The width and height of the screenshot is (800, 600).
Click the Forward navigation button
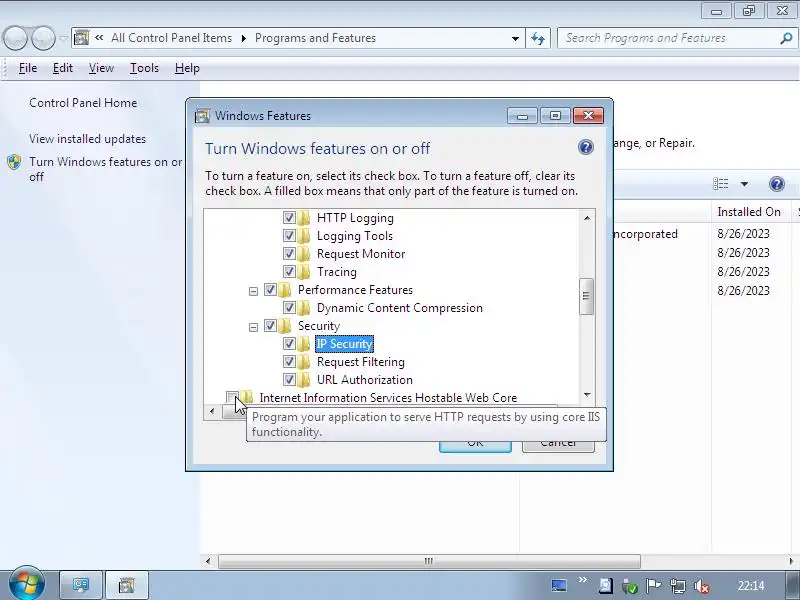coord(43,38)
